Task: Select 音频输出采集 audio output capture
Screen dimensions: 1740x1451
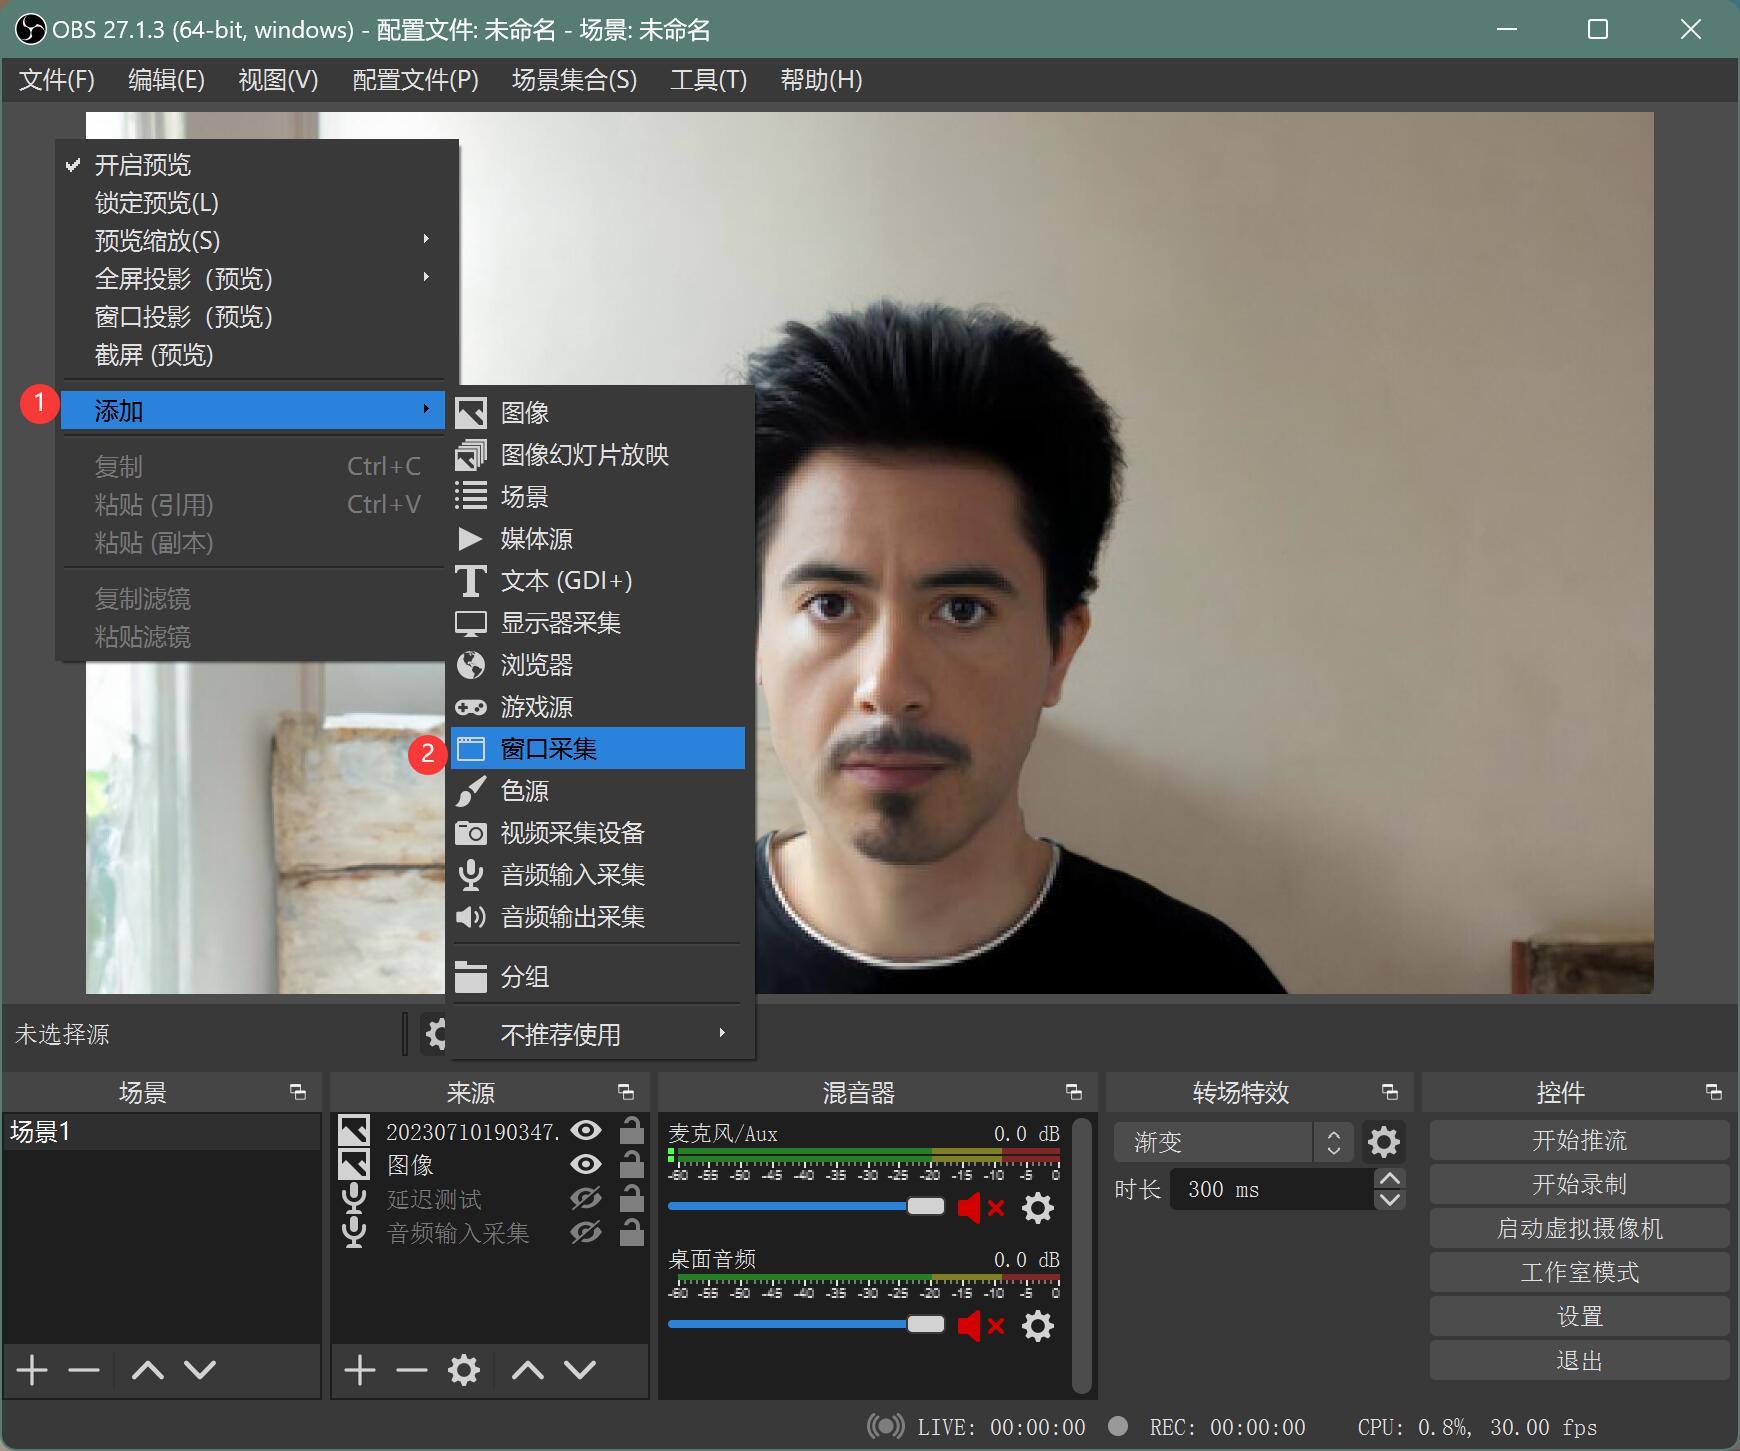Action: (x=598, y=916)
